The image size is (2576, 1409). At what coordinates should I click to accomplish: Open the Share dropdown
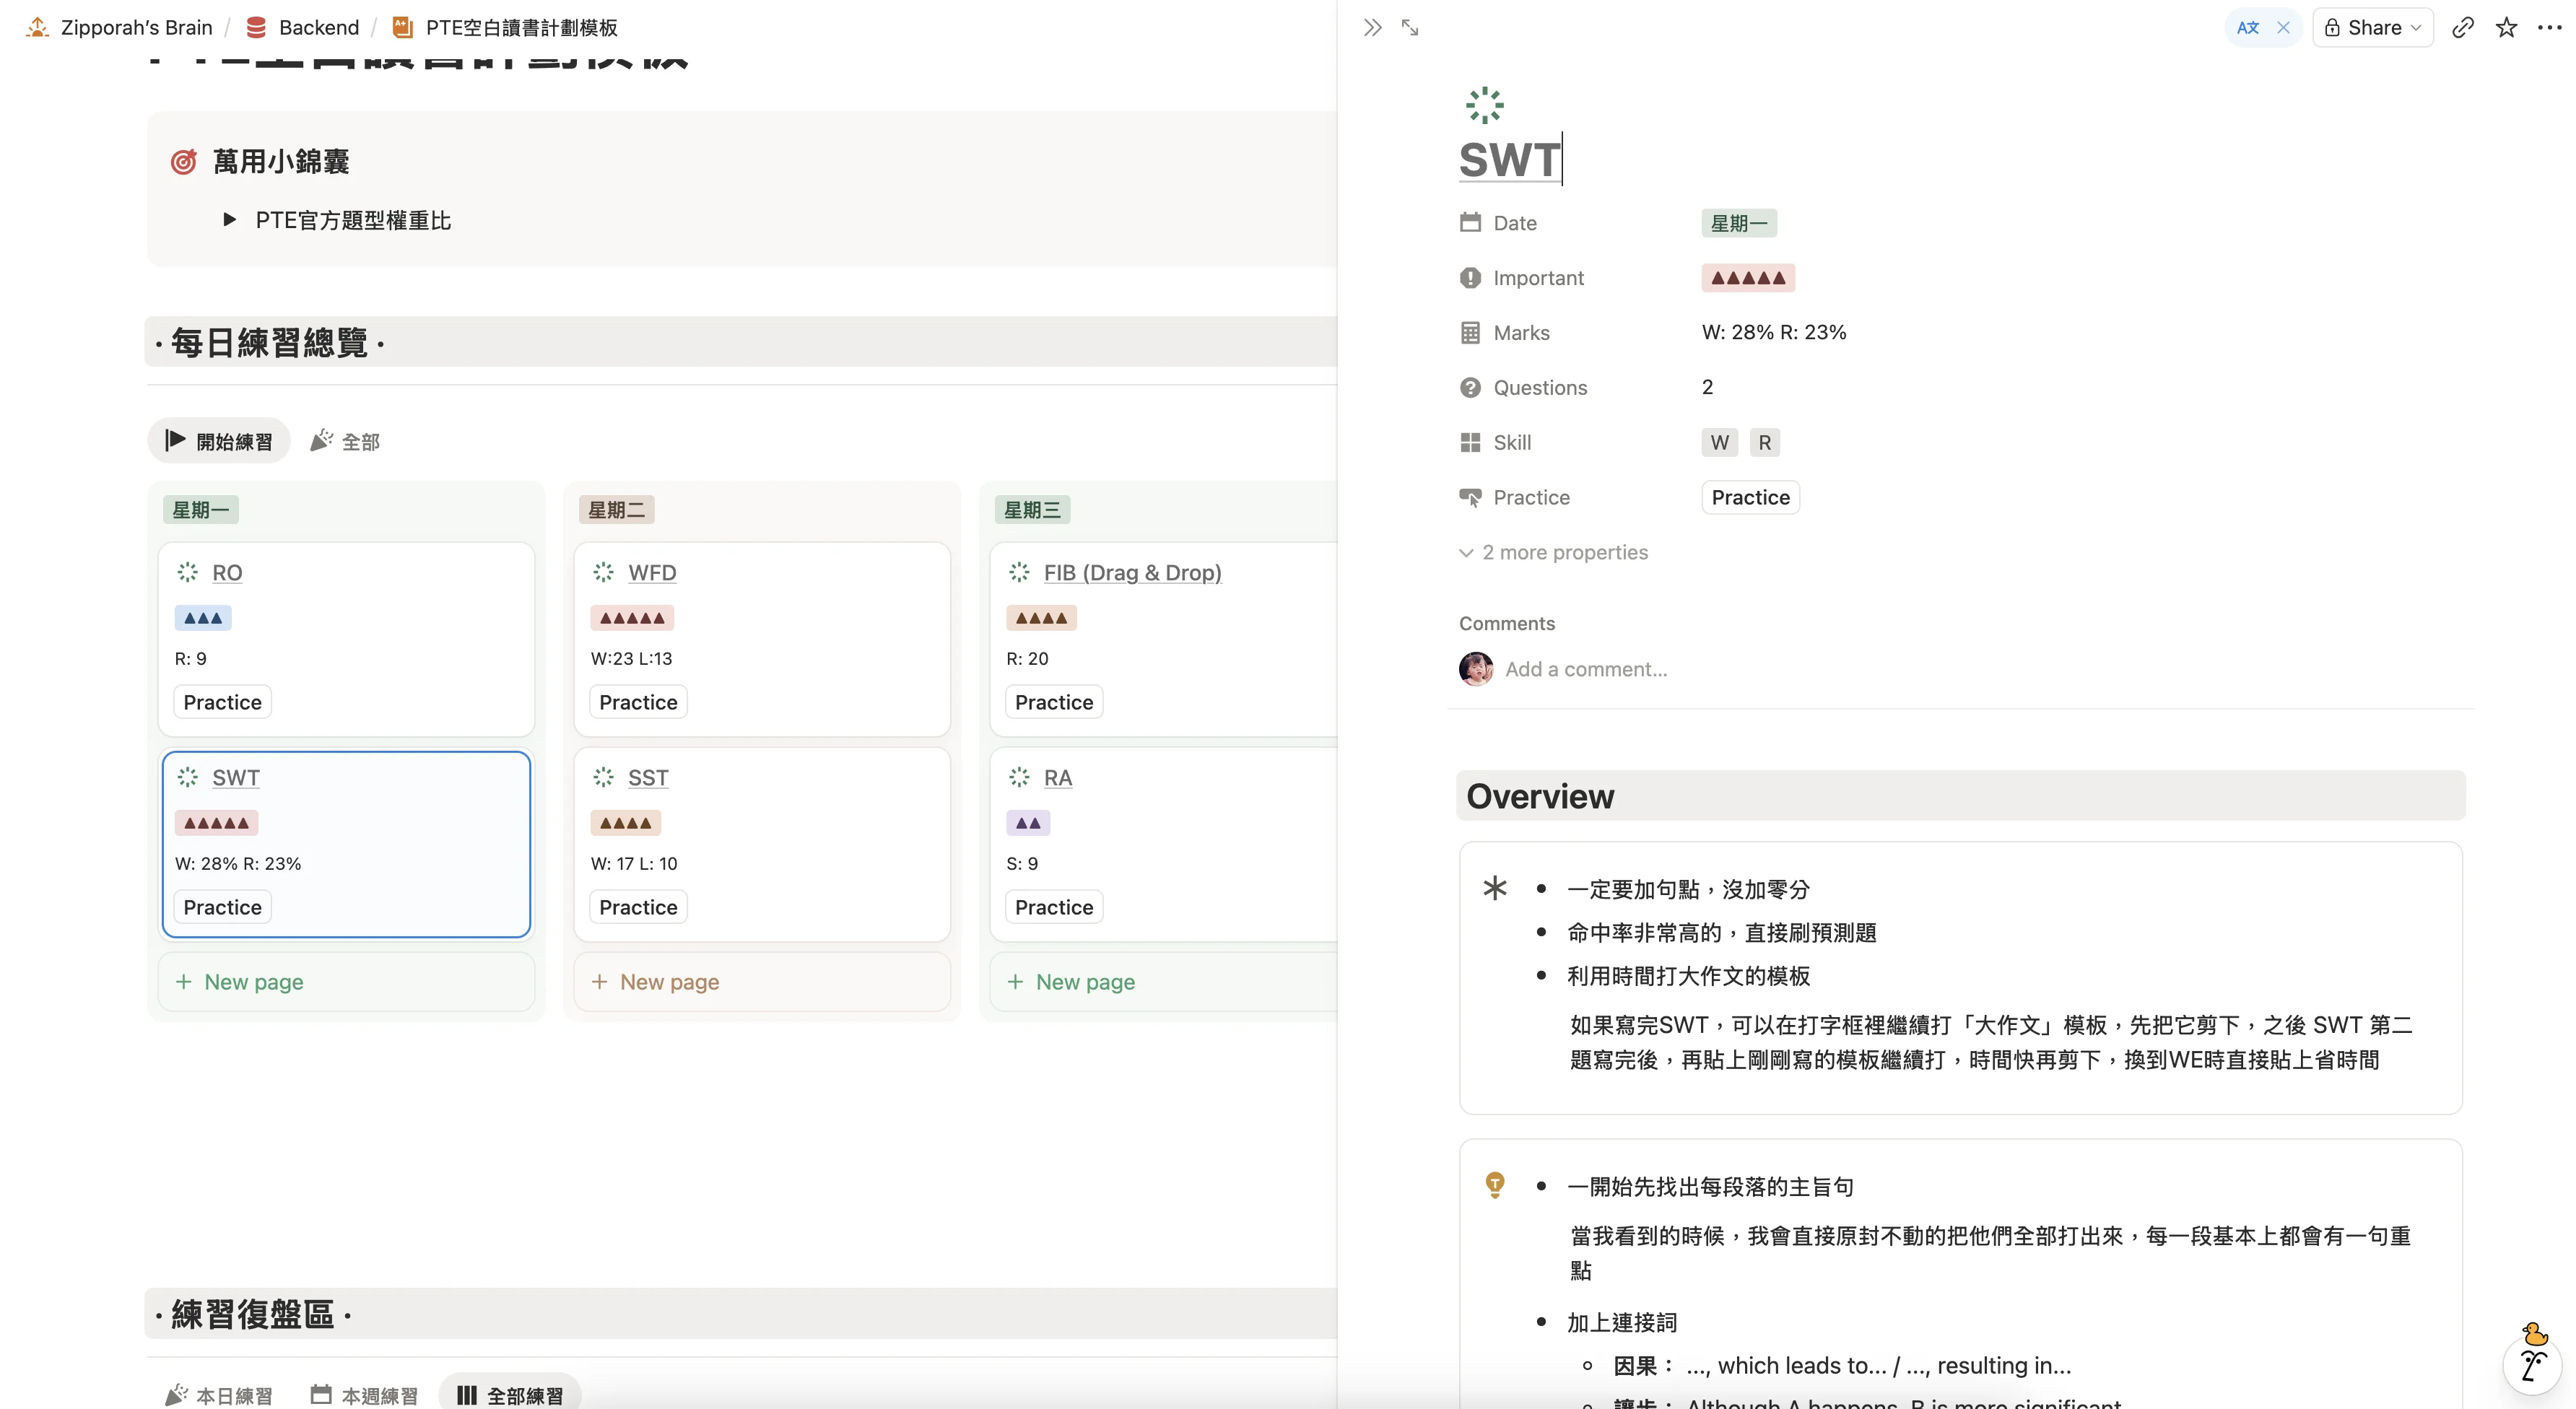[x=2372, y=28]
